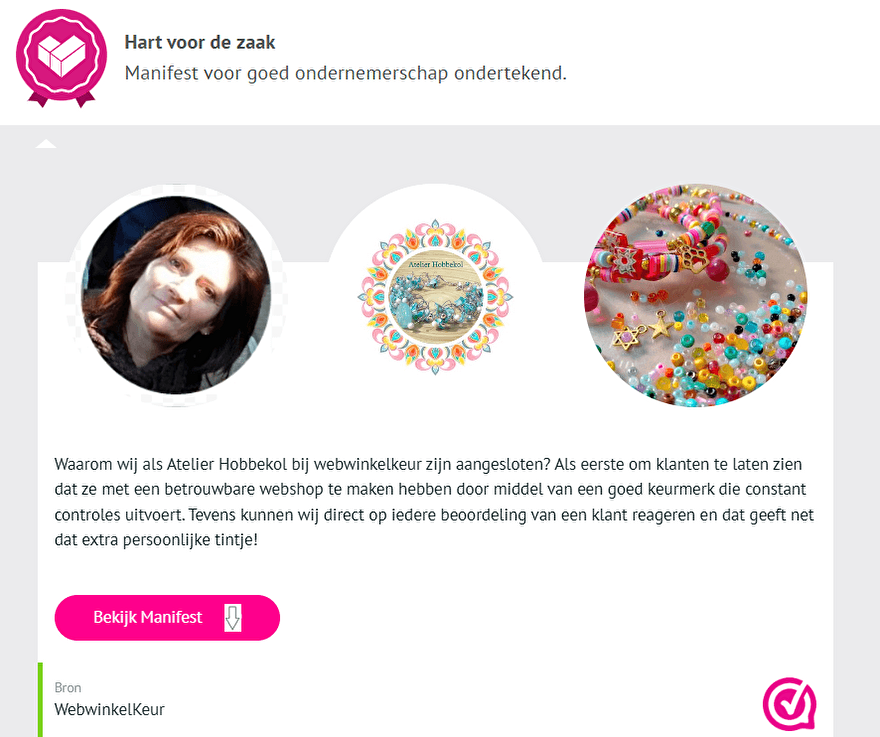
Task: Click "Manifest voor goed ondernemerschap ondertekend." text
Action: click(x=346, y=73)
